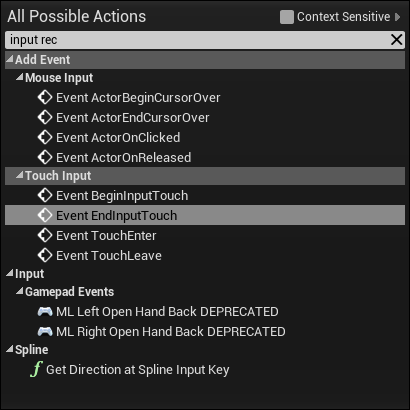Click the event icon beside Event BeginInputTouch
Screen dimensions: 410x410
pyautogui.click(x=45, y=196)
